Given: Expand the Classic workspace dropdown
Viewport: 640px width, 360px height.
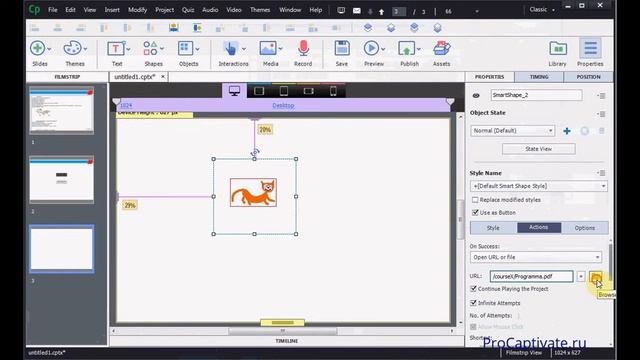Looking at the screenshot, I should pos(553,10).
